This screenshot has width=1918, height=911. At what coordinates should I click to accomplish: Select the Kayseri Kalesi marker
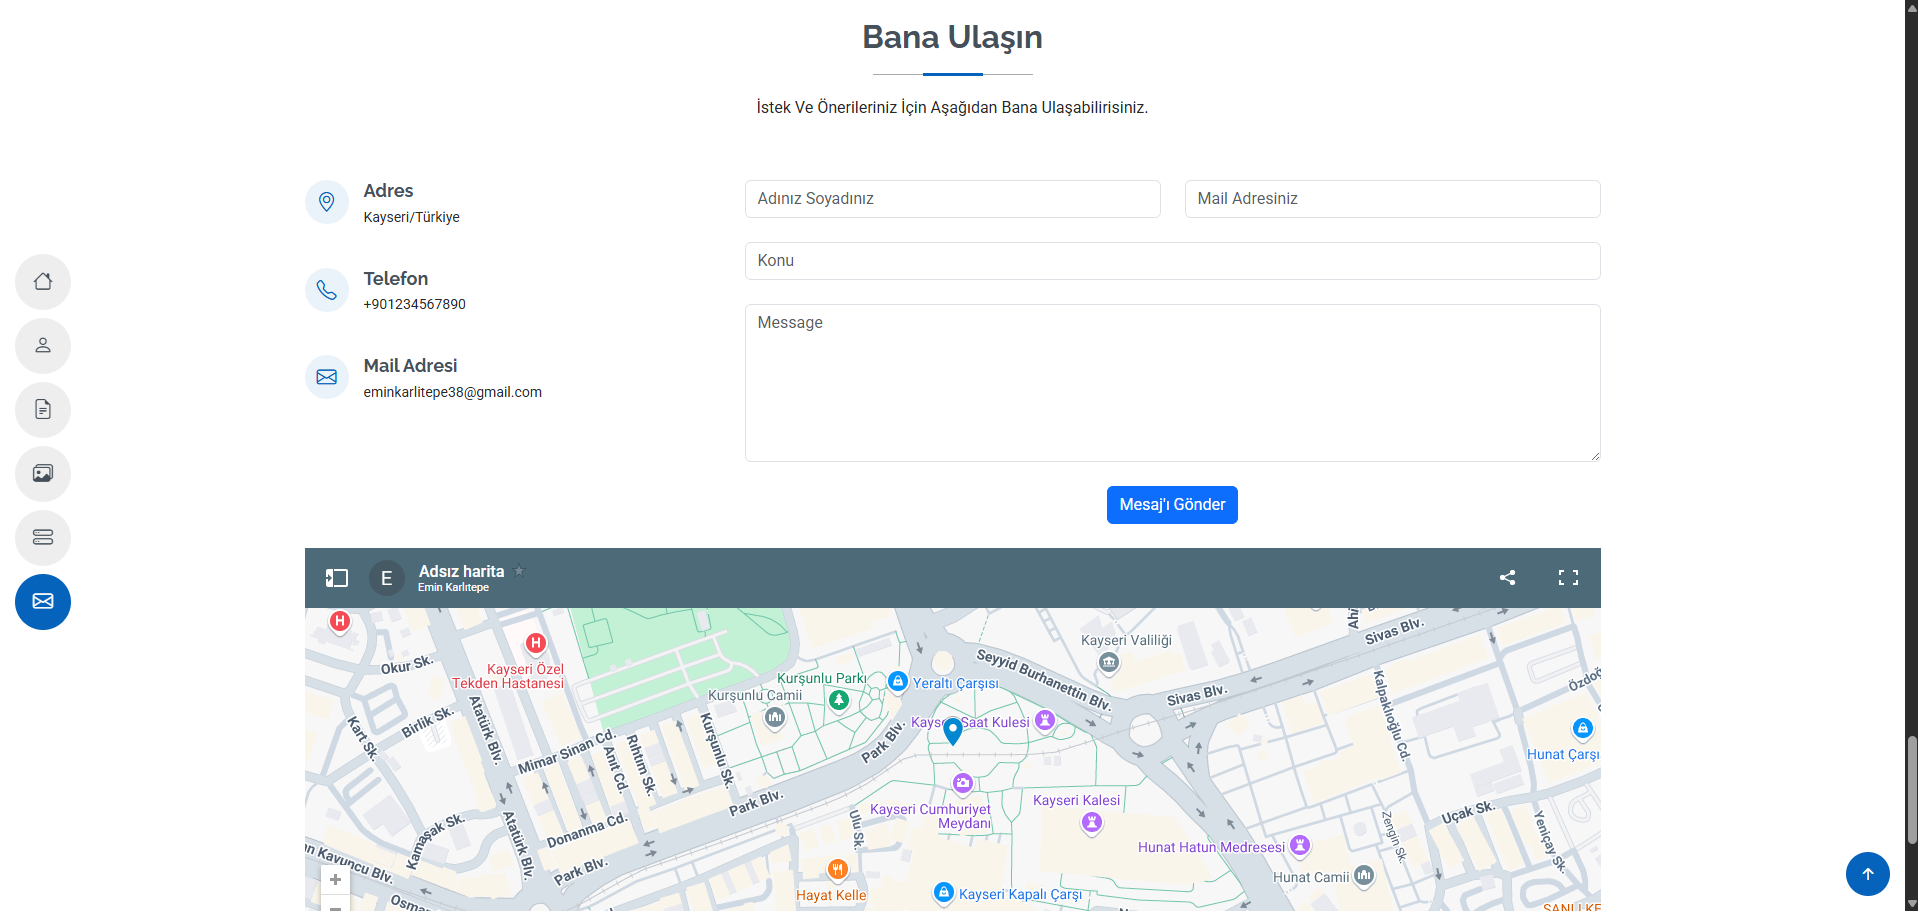[1092, 822]
